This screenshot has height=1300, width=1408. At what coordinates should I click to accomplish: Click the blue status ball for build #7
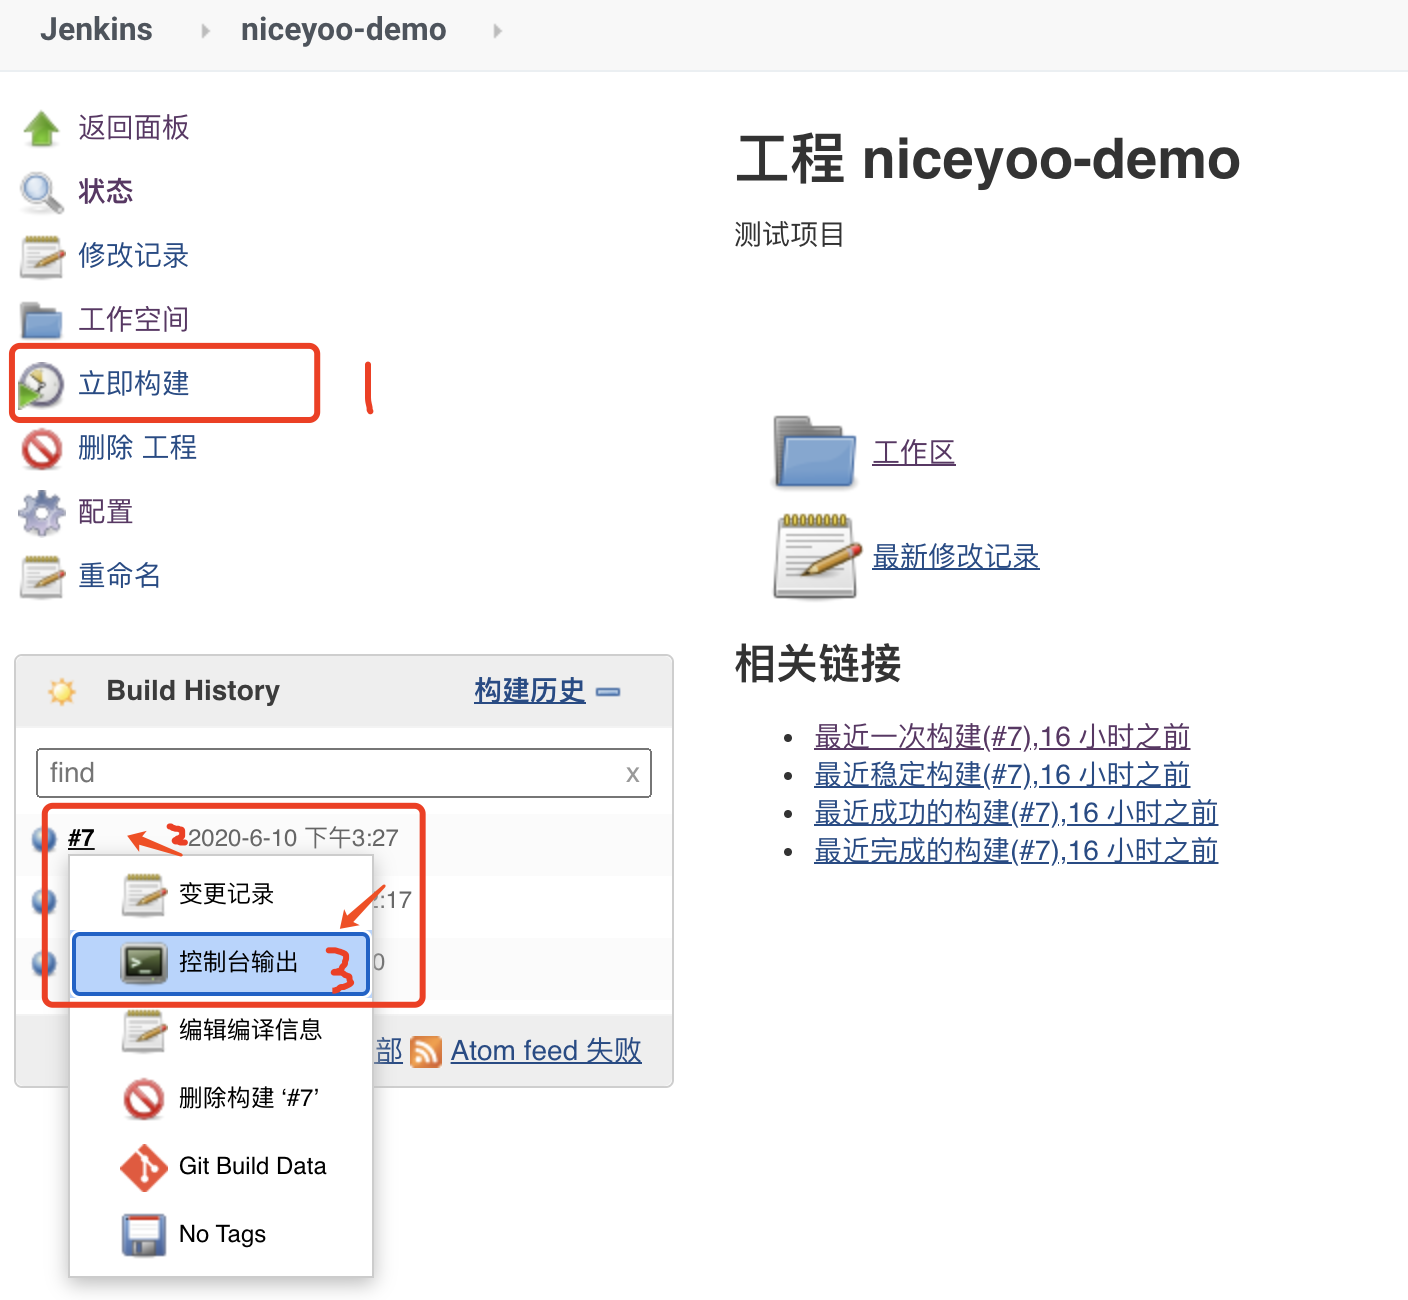point(44,838)
